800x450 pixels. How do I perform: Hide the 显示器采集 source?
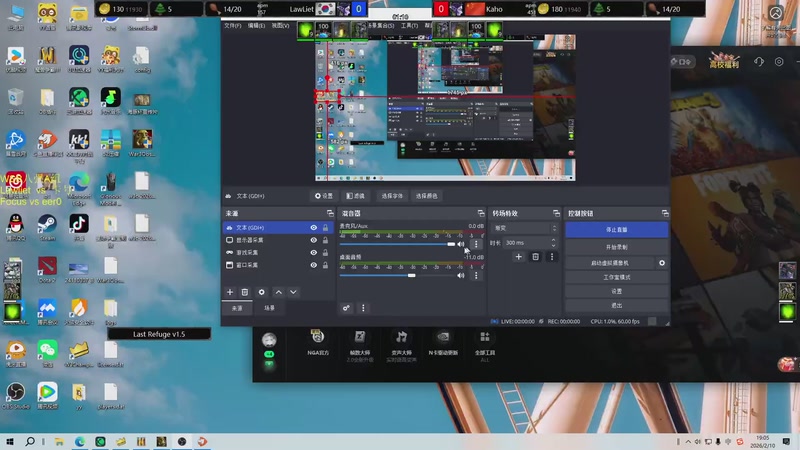click(x=313, y=240)
